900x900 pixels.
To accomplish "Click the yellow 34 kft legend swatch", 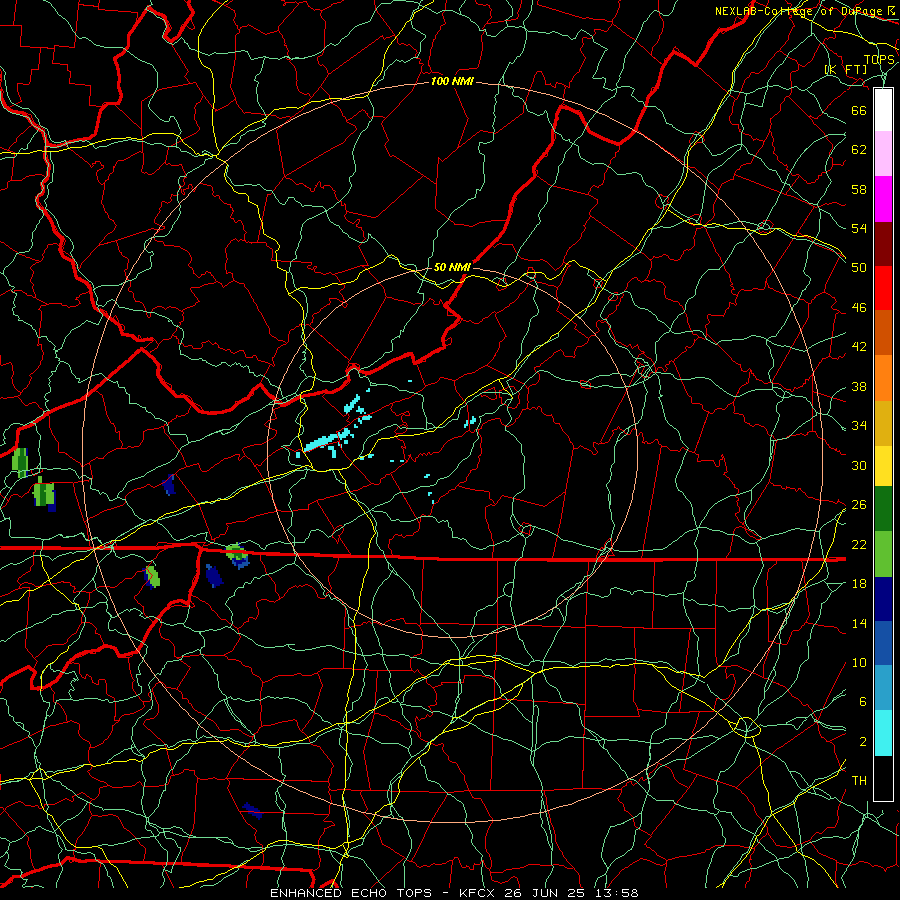I will 883,466.
